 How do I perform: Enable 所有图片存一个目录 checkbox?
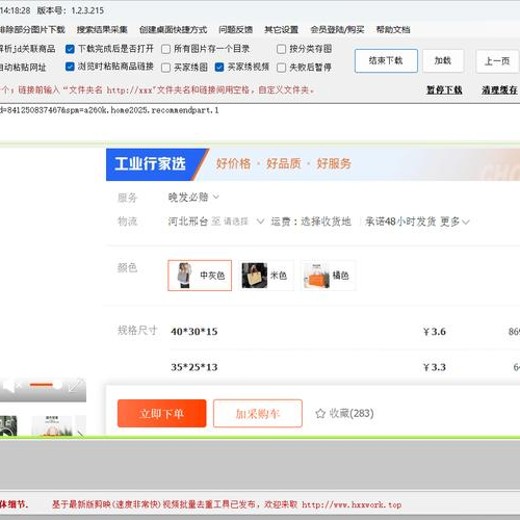coord(166,49)
